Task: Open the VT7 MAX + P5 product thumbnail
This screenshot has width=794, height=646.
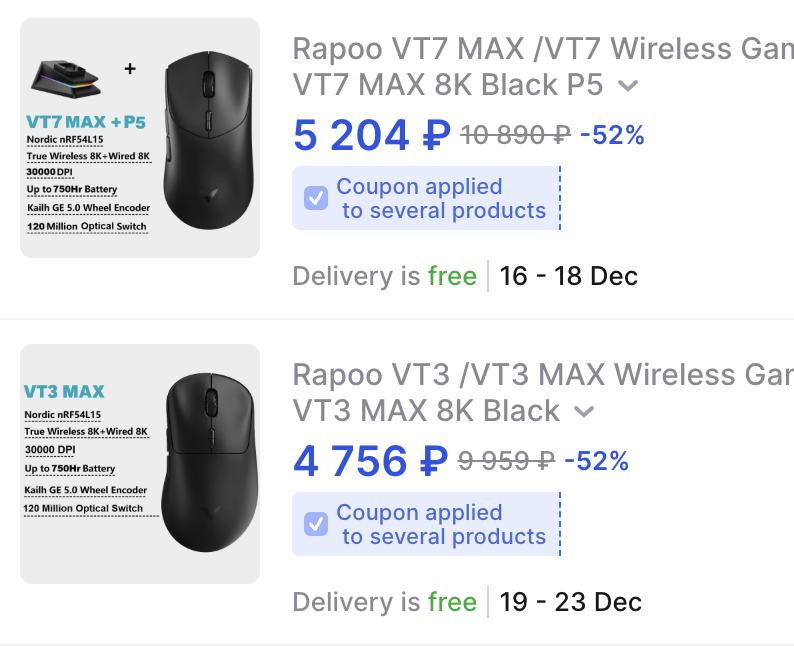Action: 140,138
